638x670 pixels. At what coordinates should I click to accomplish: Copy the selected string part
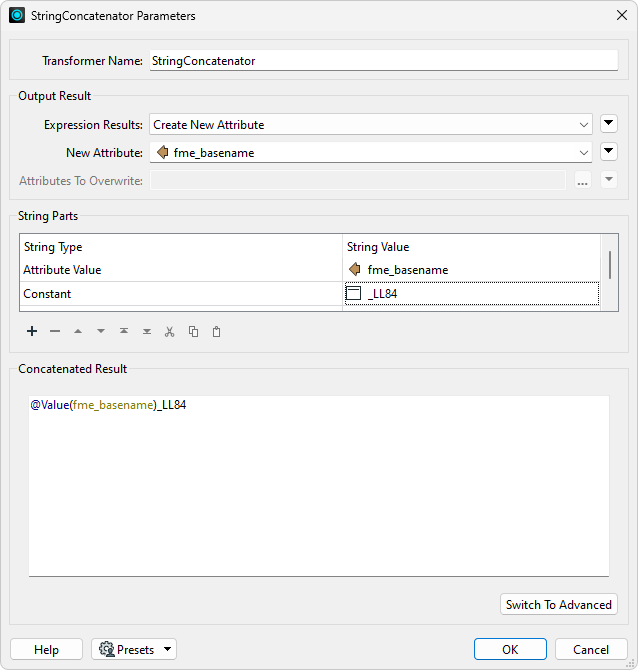coord(193,332)
